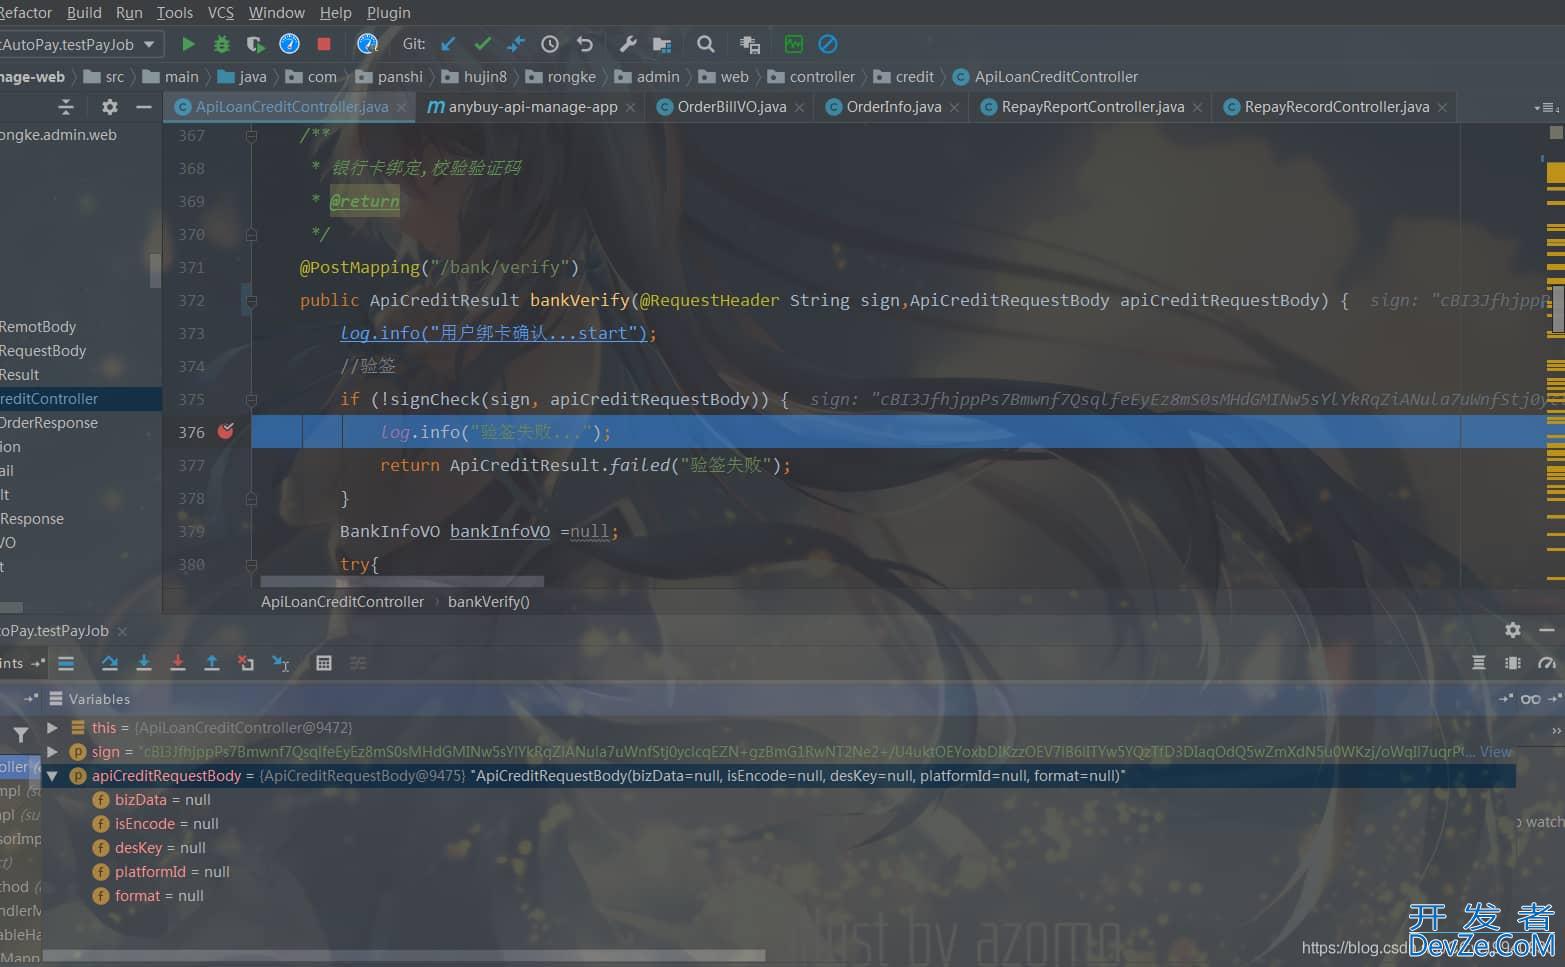Fold the bankVerify method at line 372
This screenshot has width=1565, height=967.
click(x=251, y=300)
